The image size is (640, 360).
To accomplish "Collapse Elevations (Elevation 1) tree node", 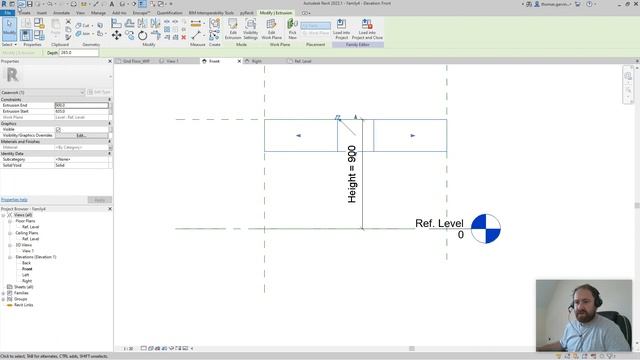I will coord(10,257).
